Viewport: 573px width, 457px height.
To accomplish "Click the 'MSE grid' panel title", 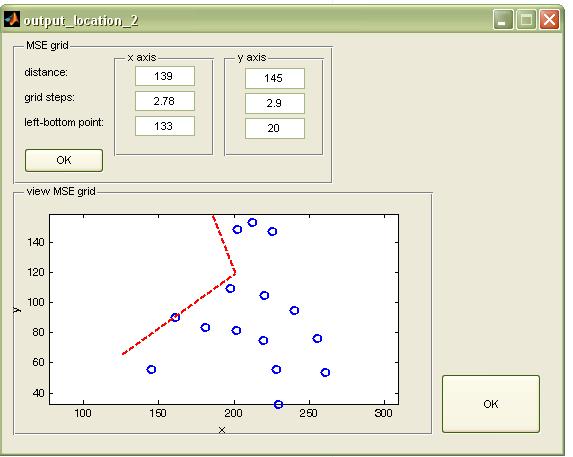I will [x=47, y=45].
